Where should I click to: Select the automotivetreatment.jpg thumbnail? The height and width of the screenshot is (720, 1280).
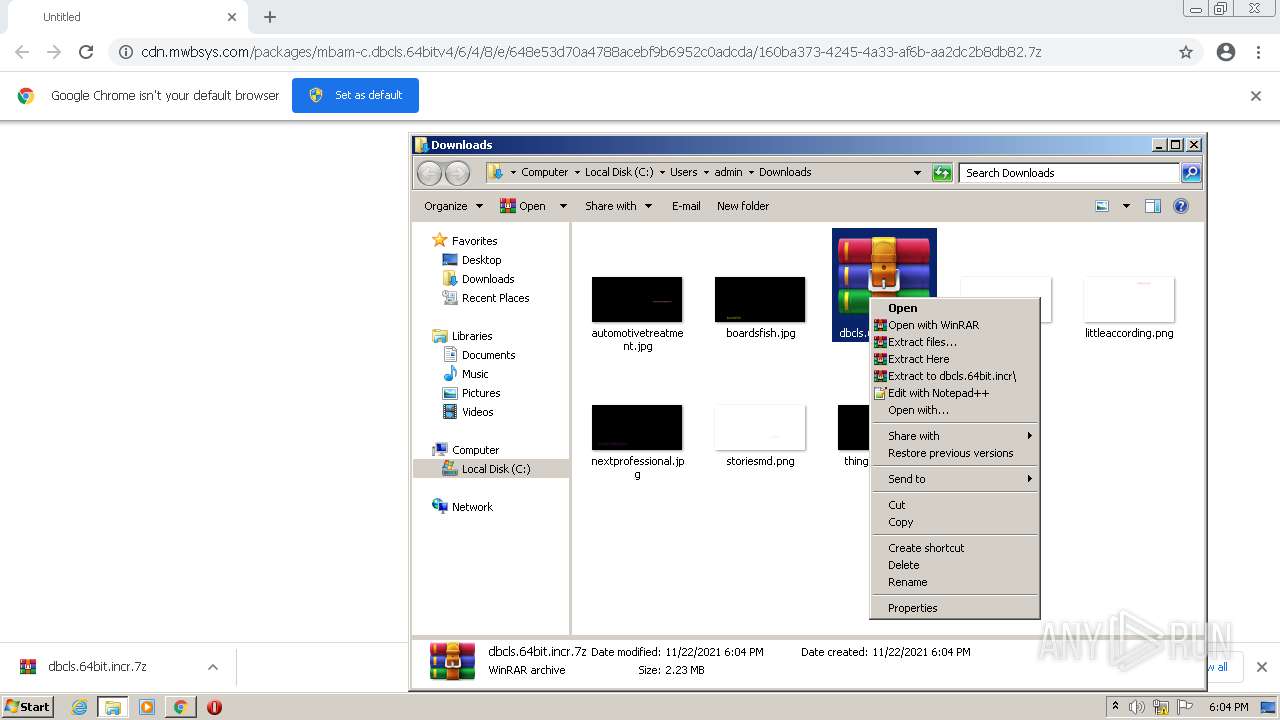point(637,300)
